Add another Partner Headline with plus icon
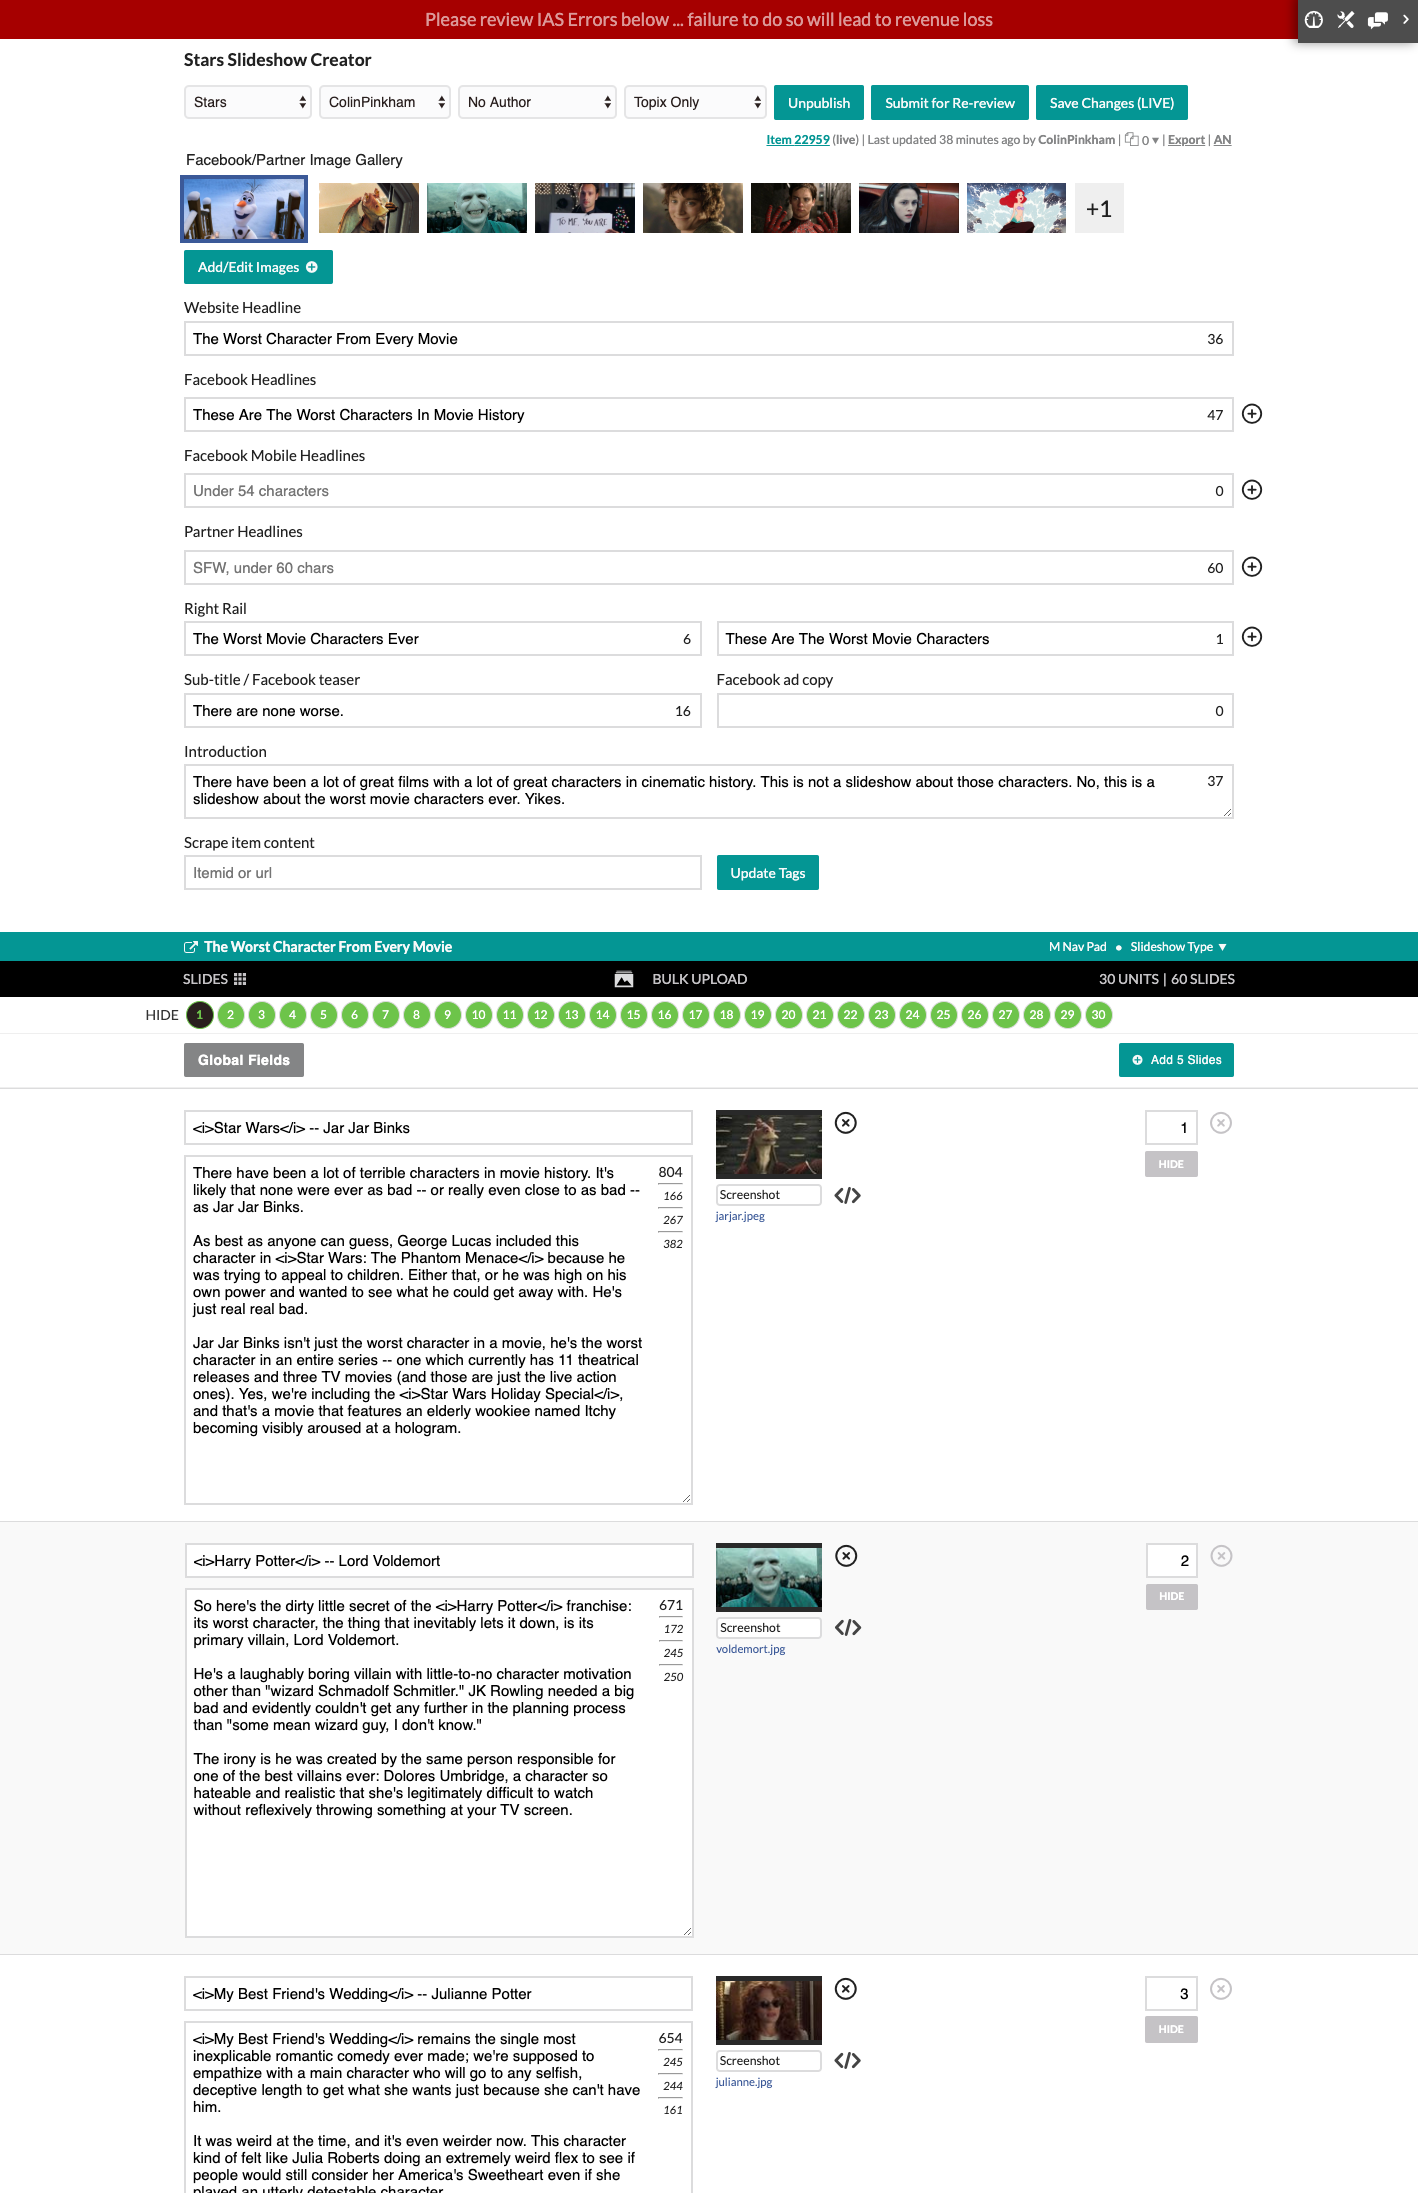Image resolution: width=1418 pixels, height=2193 pixels. 1251,567
